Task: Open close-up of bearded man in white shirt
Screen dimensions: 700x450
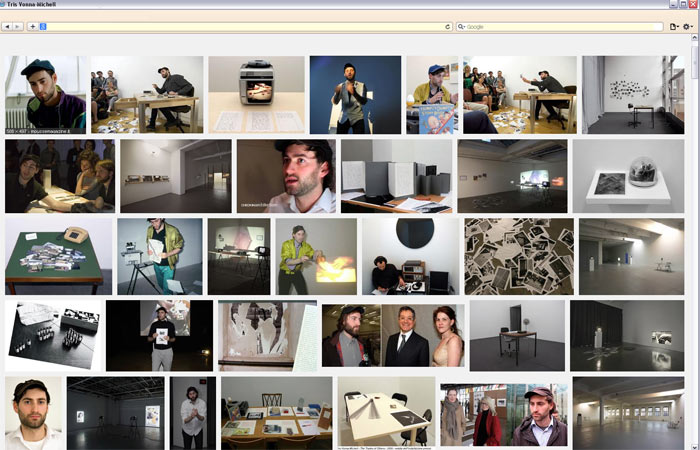Action: point(286,176)
